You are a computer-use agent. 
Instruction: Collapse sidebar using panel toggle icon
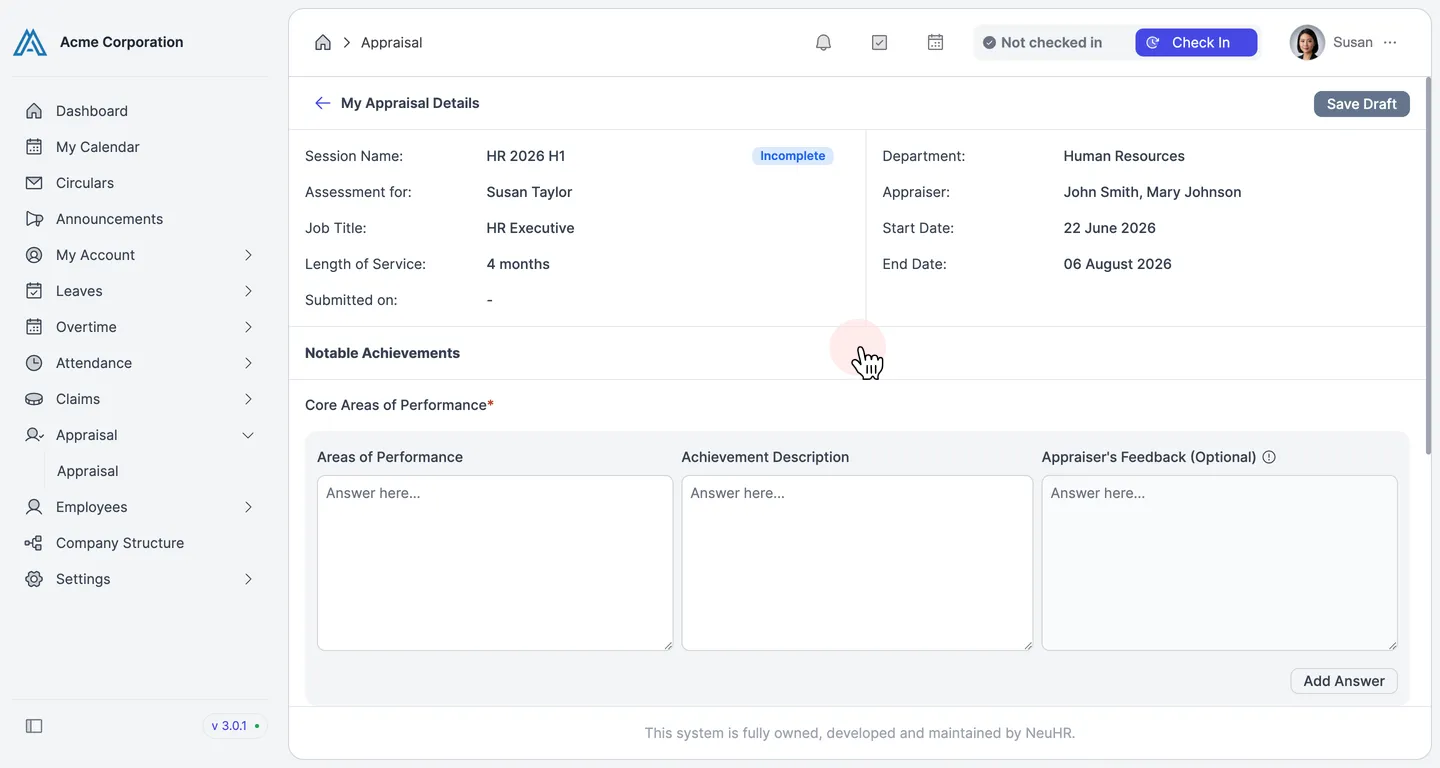point(34,726)
